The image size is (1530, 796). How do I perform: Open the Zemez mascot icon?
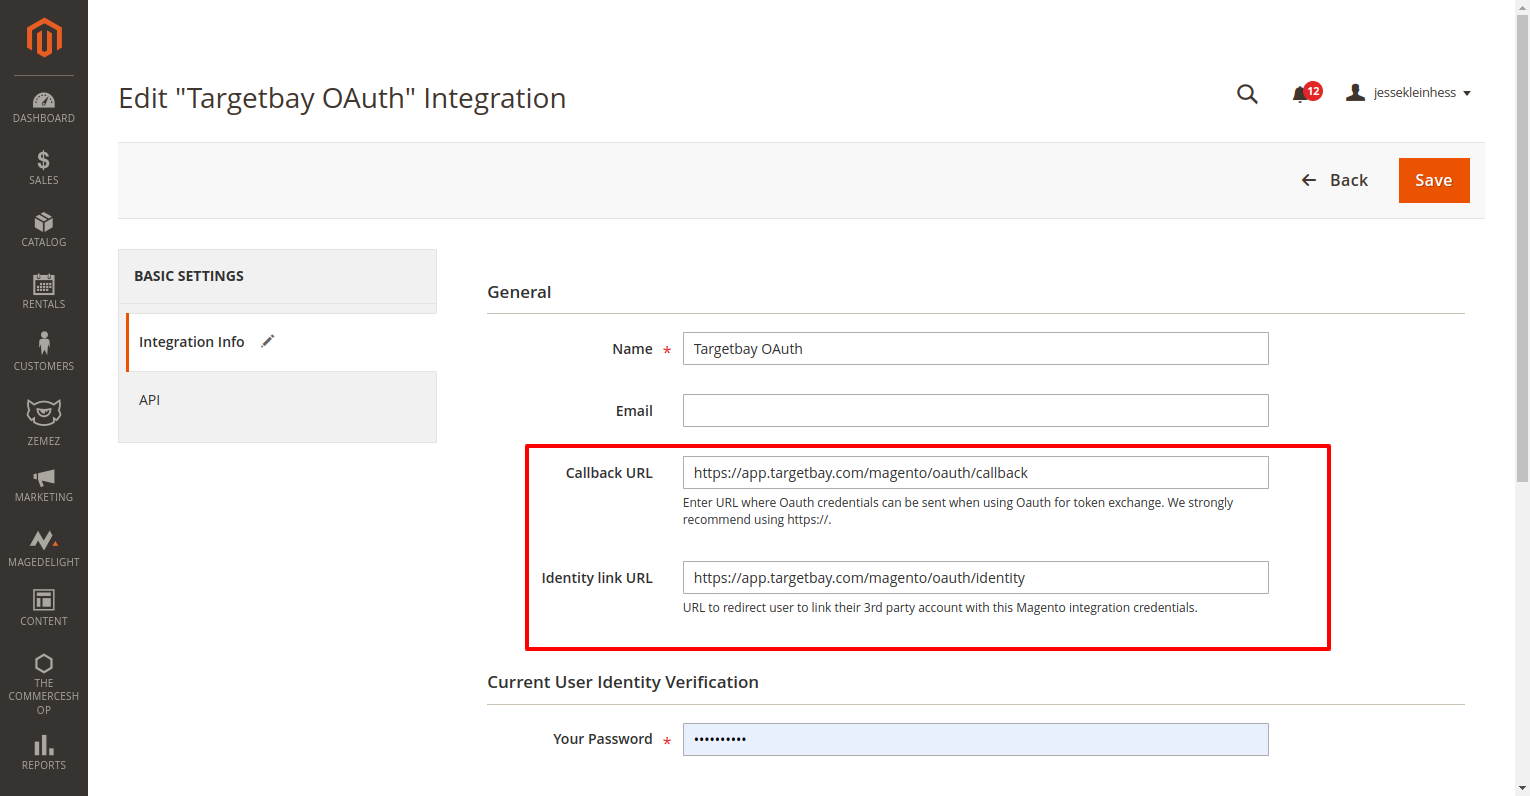[x=44, y=412]
